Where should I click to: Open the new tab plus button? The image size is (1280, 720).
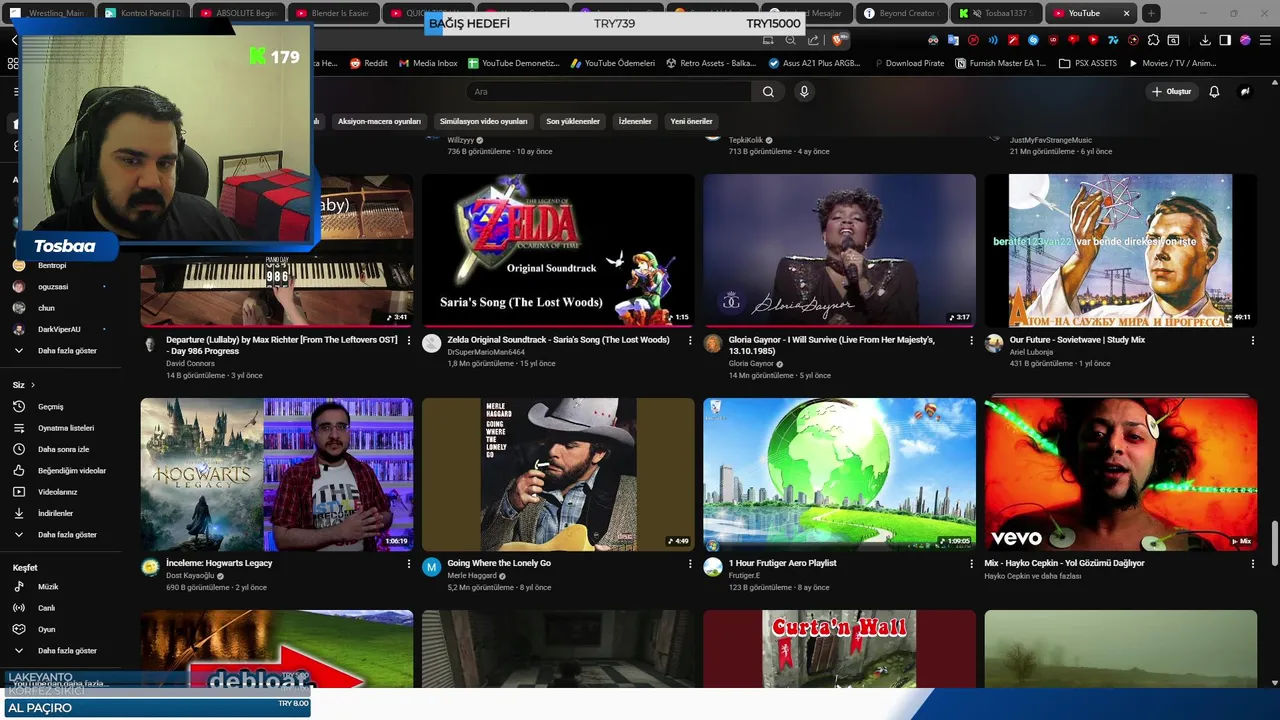point(1151,13)
